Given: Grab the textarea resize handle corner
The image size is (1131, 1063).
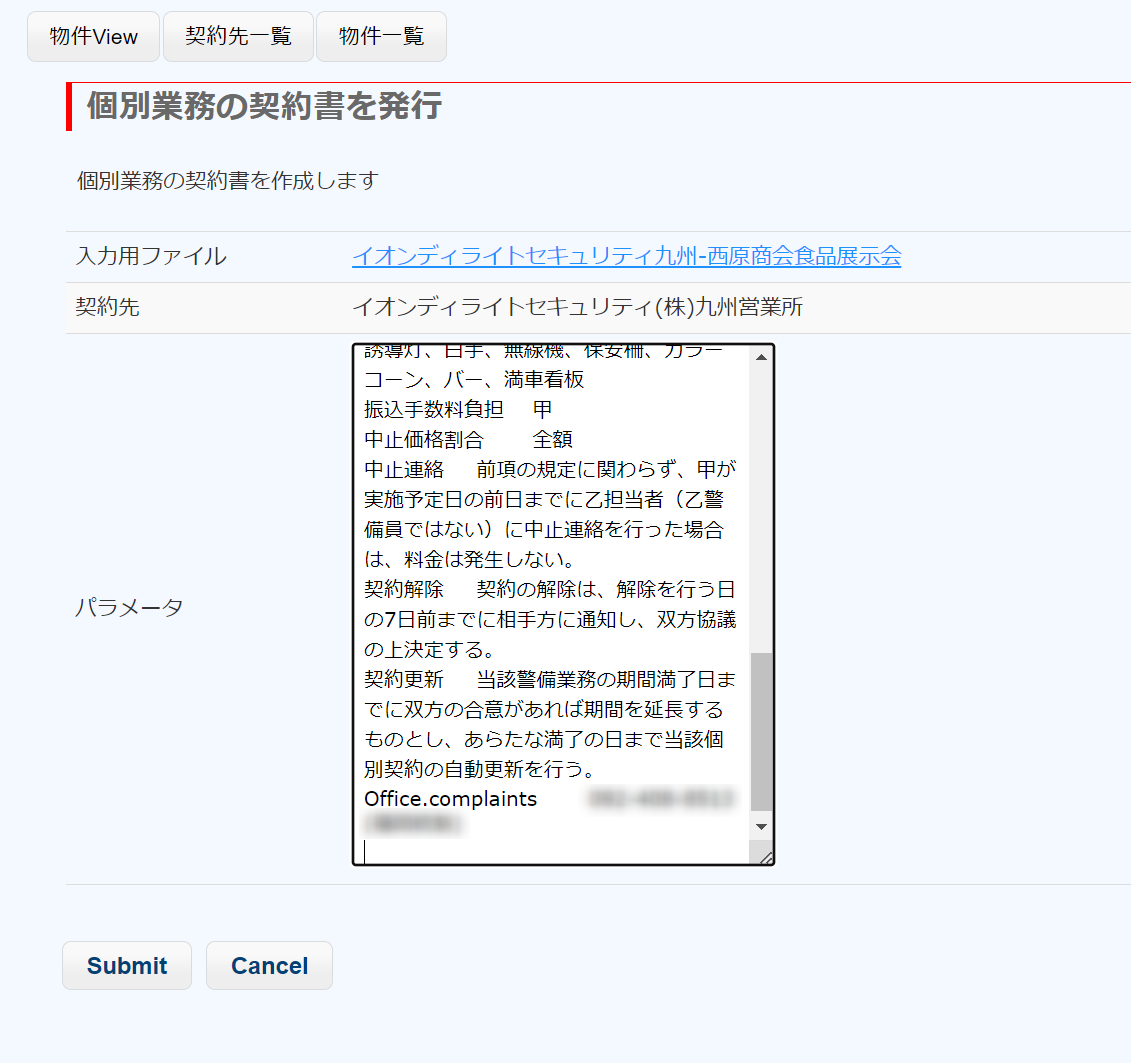Looking at the screenshot, I should (765, 857).
